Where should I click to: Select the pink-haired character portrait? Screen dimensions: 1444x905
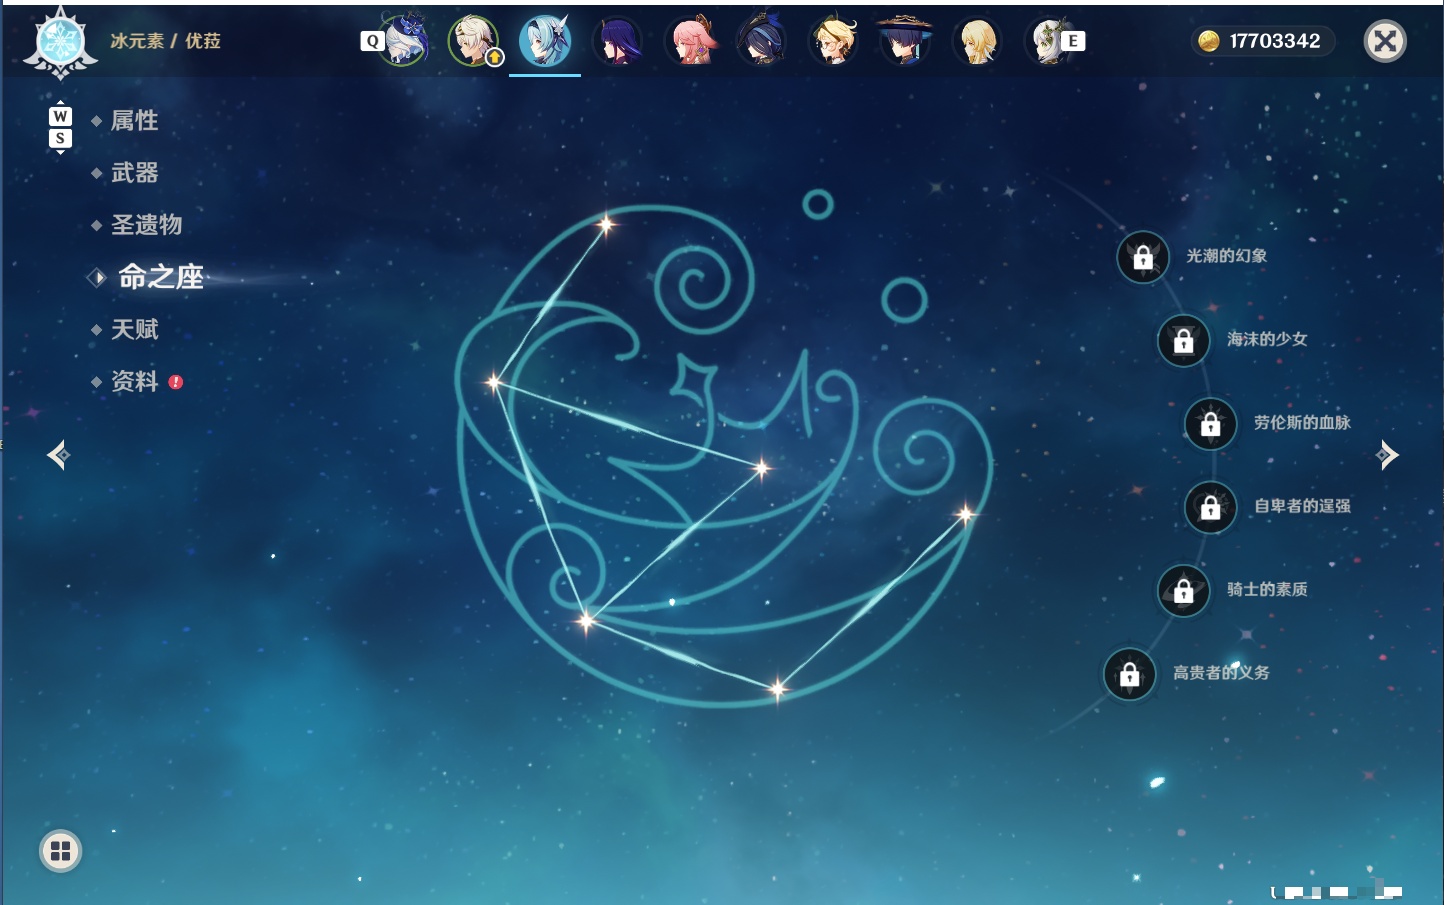tap(690, 41)
